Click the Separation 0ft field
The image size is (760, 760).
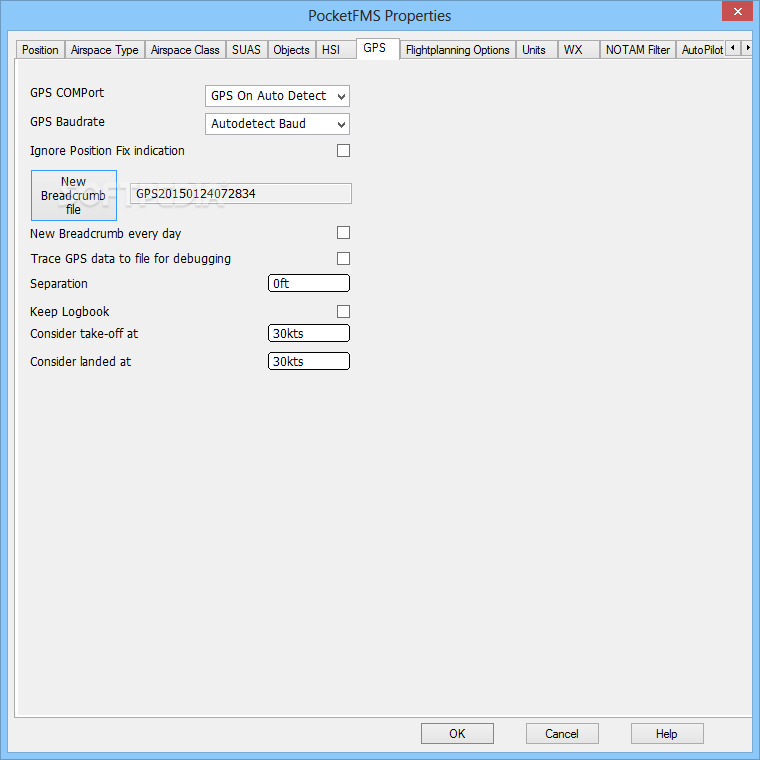[x=309, y=283]
